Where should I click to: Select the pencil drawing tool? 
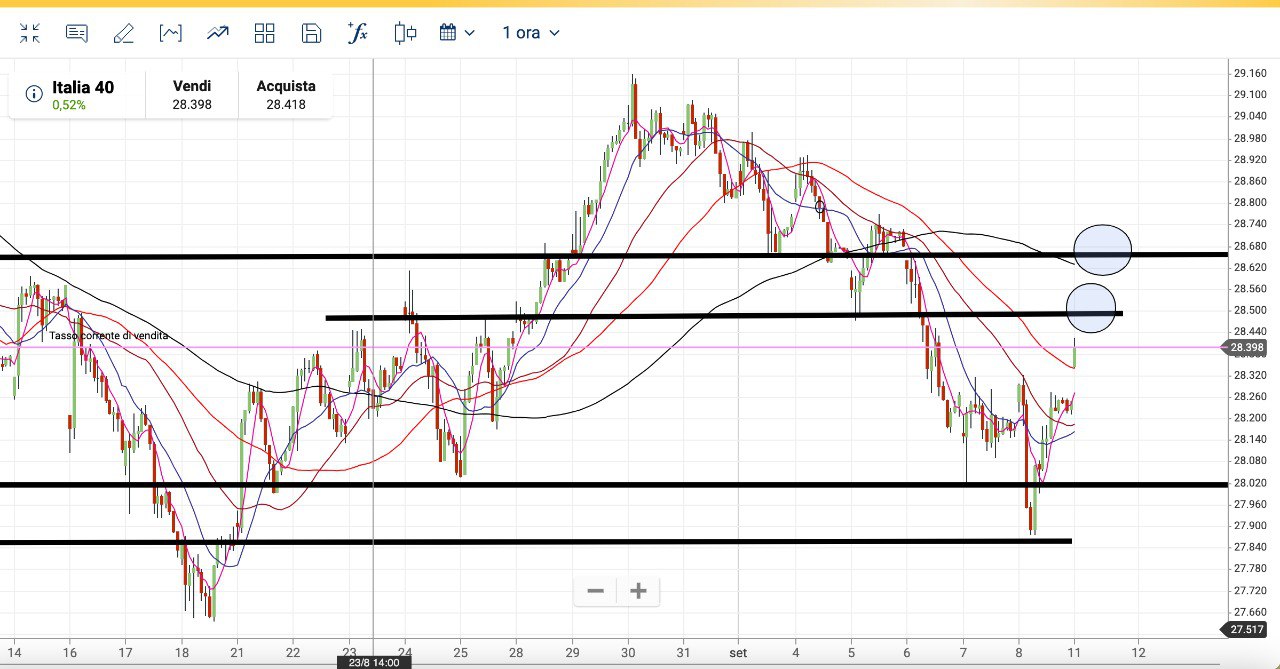pyautogui.click(x=124, y=33)
